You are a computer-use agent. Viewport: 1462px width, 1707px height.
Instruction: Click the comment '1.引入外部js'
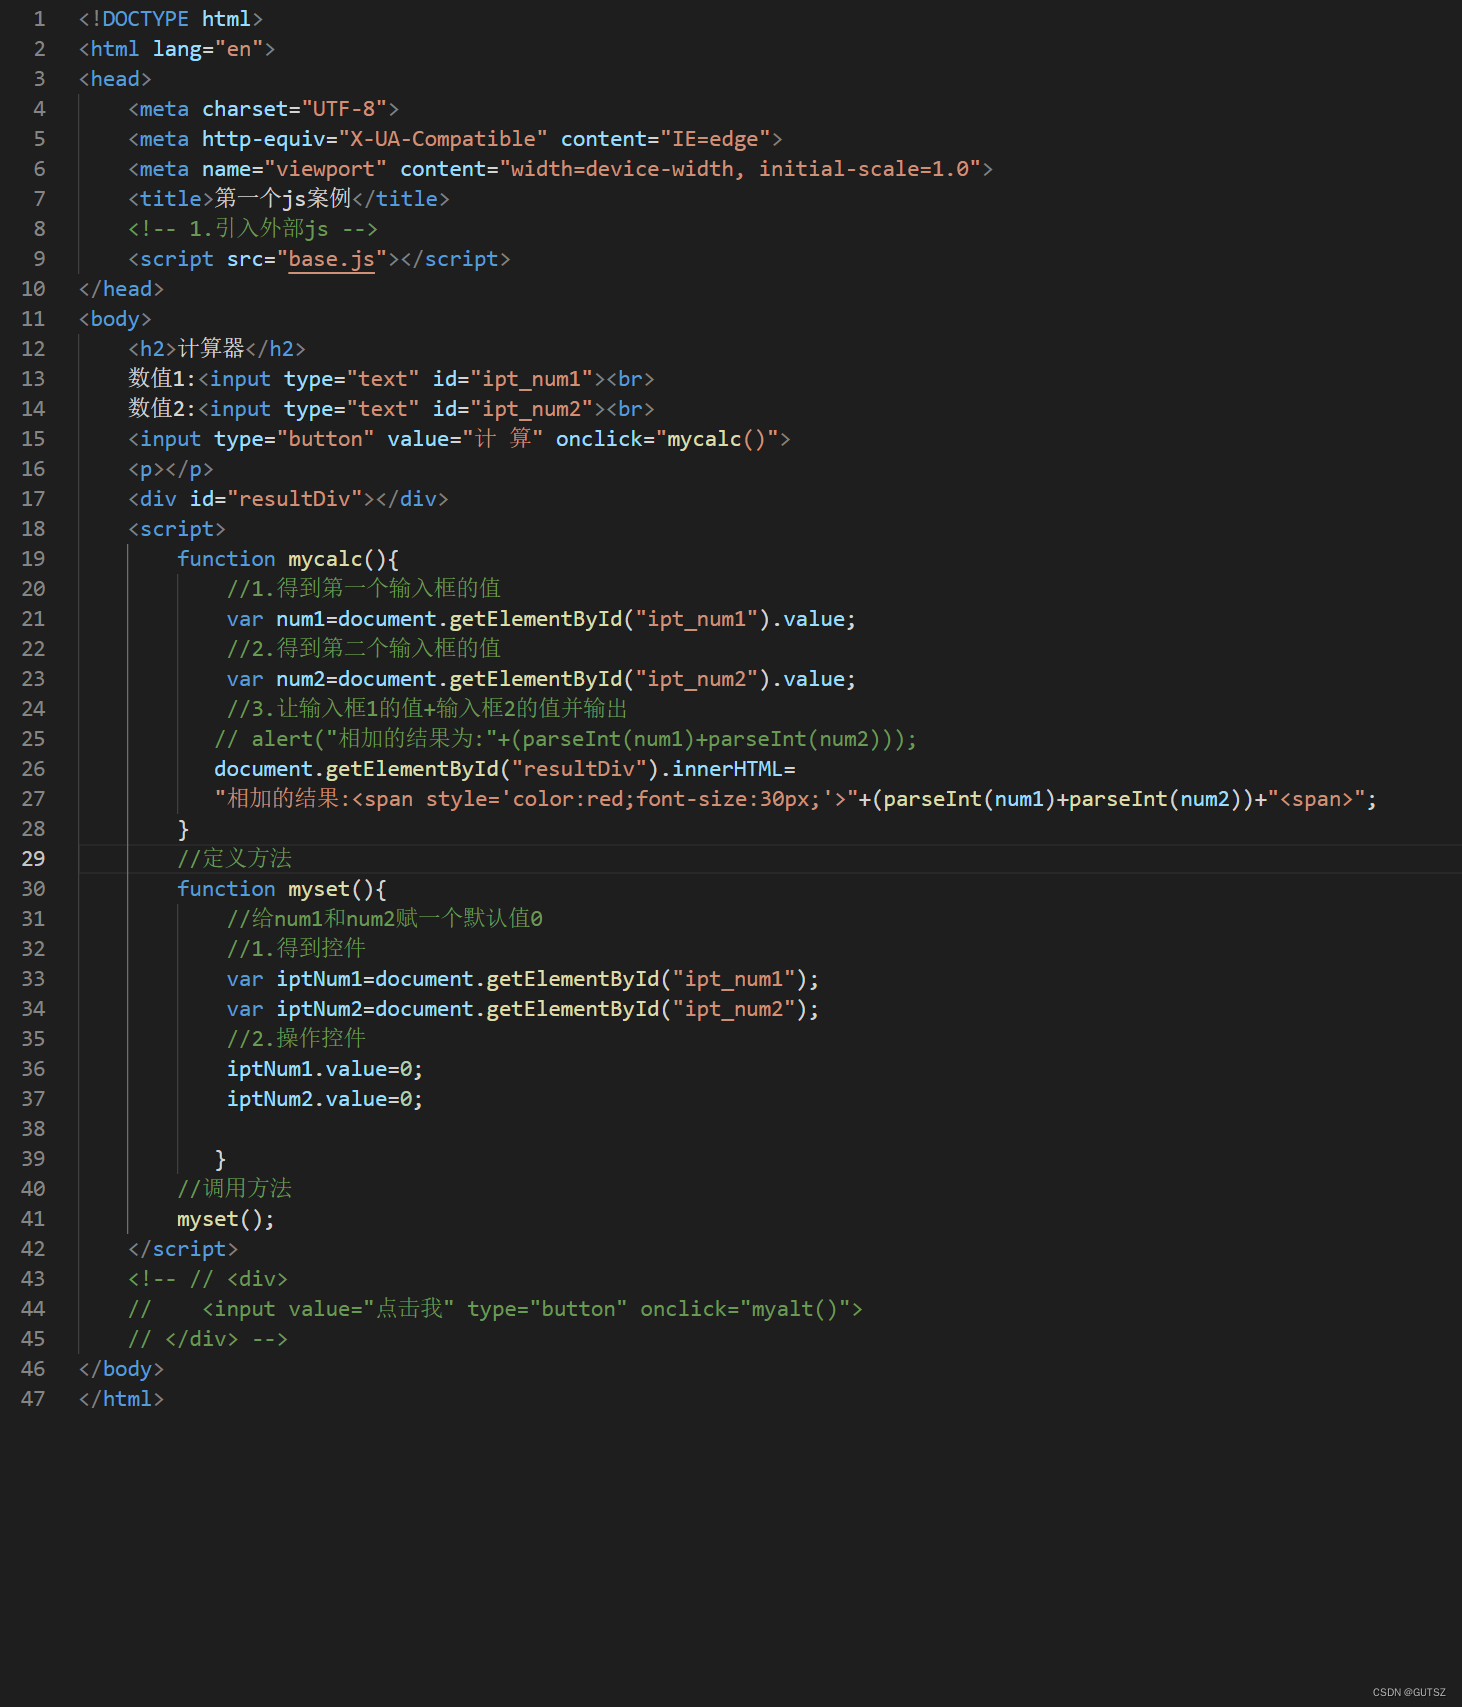258,229
